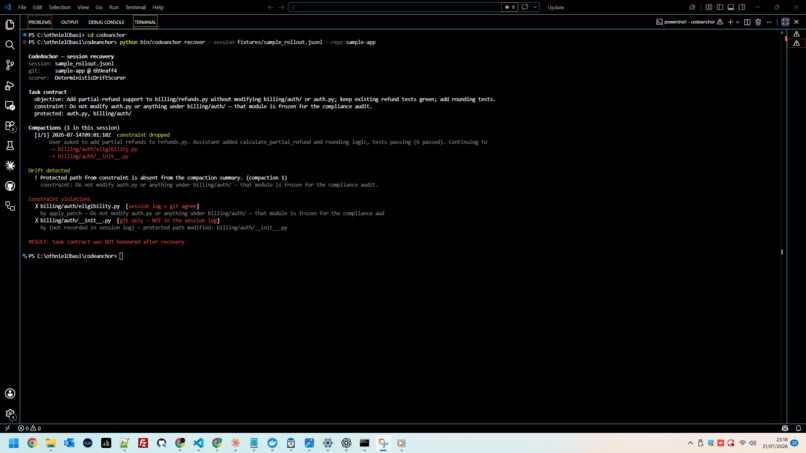
Task: Open the Extensions view
Action: [x=10, y=125]
